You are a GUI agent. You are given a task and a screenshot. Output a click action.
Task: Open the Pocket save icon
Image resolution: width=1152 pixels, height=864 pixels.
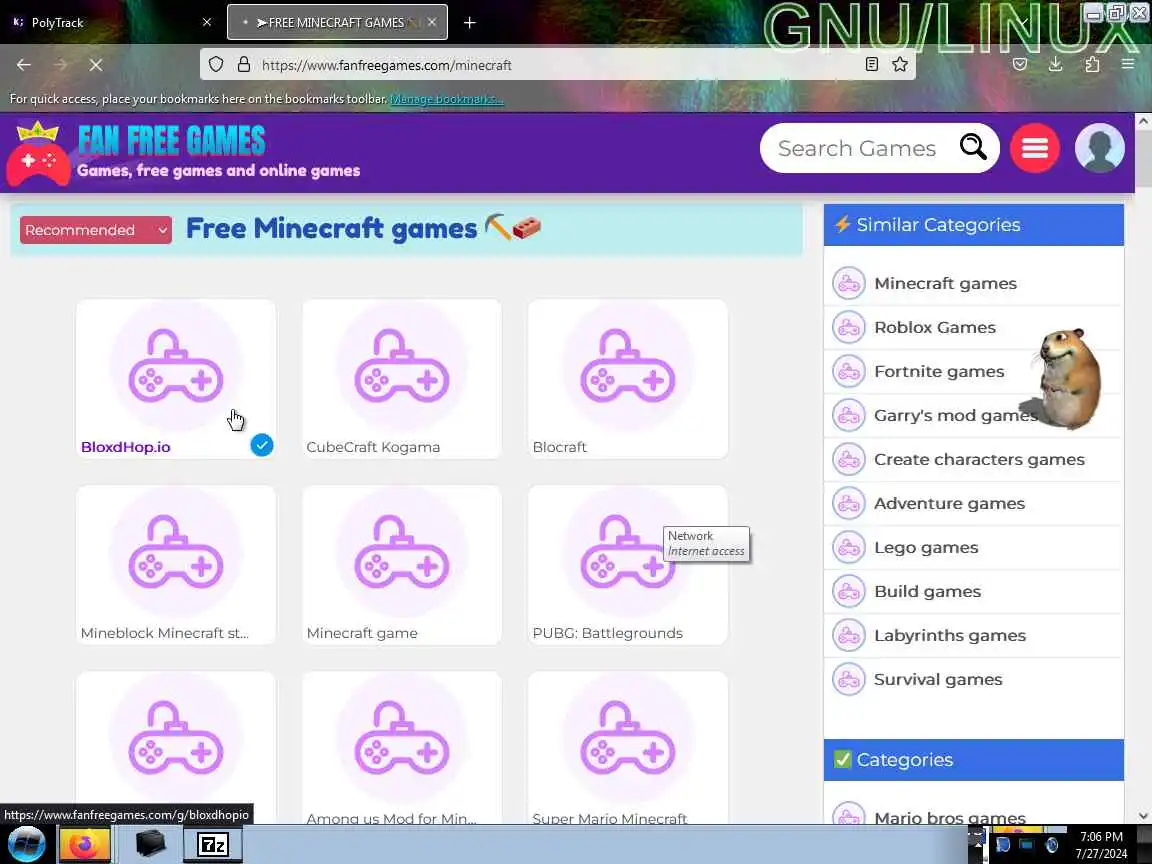pos(1020,65)
